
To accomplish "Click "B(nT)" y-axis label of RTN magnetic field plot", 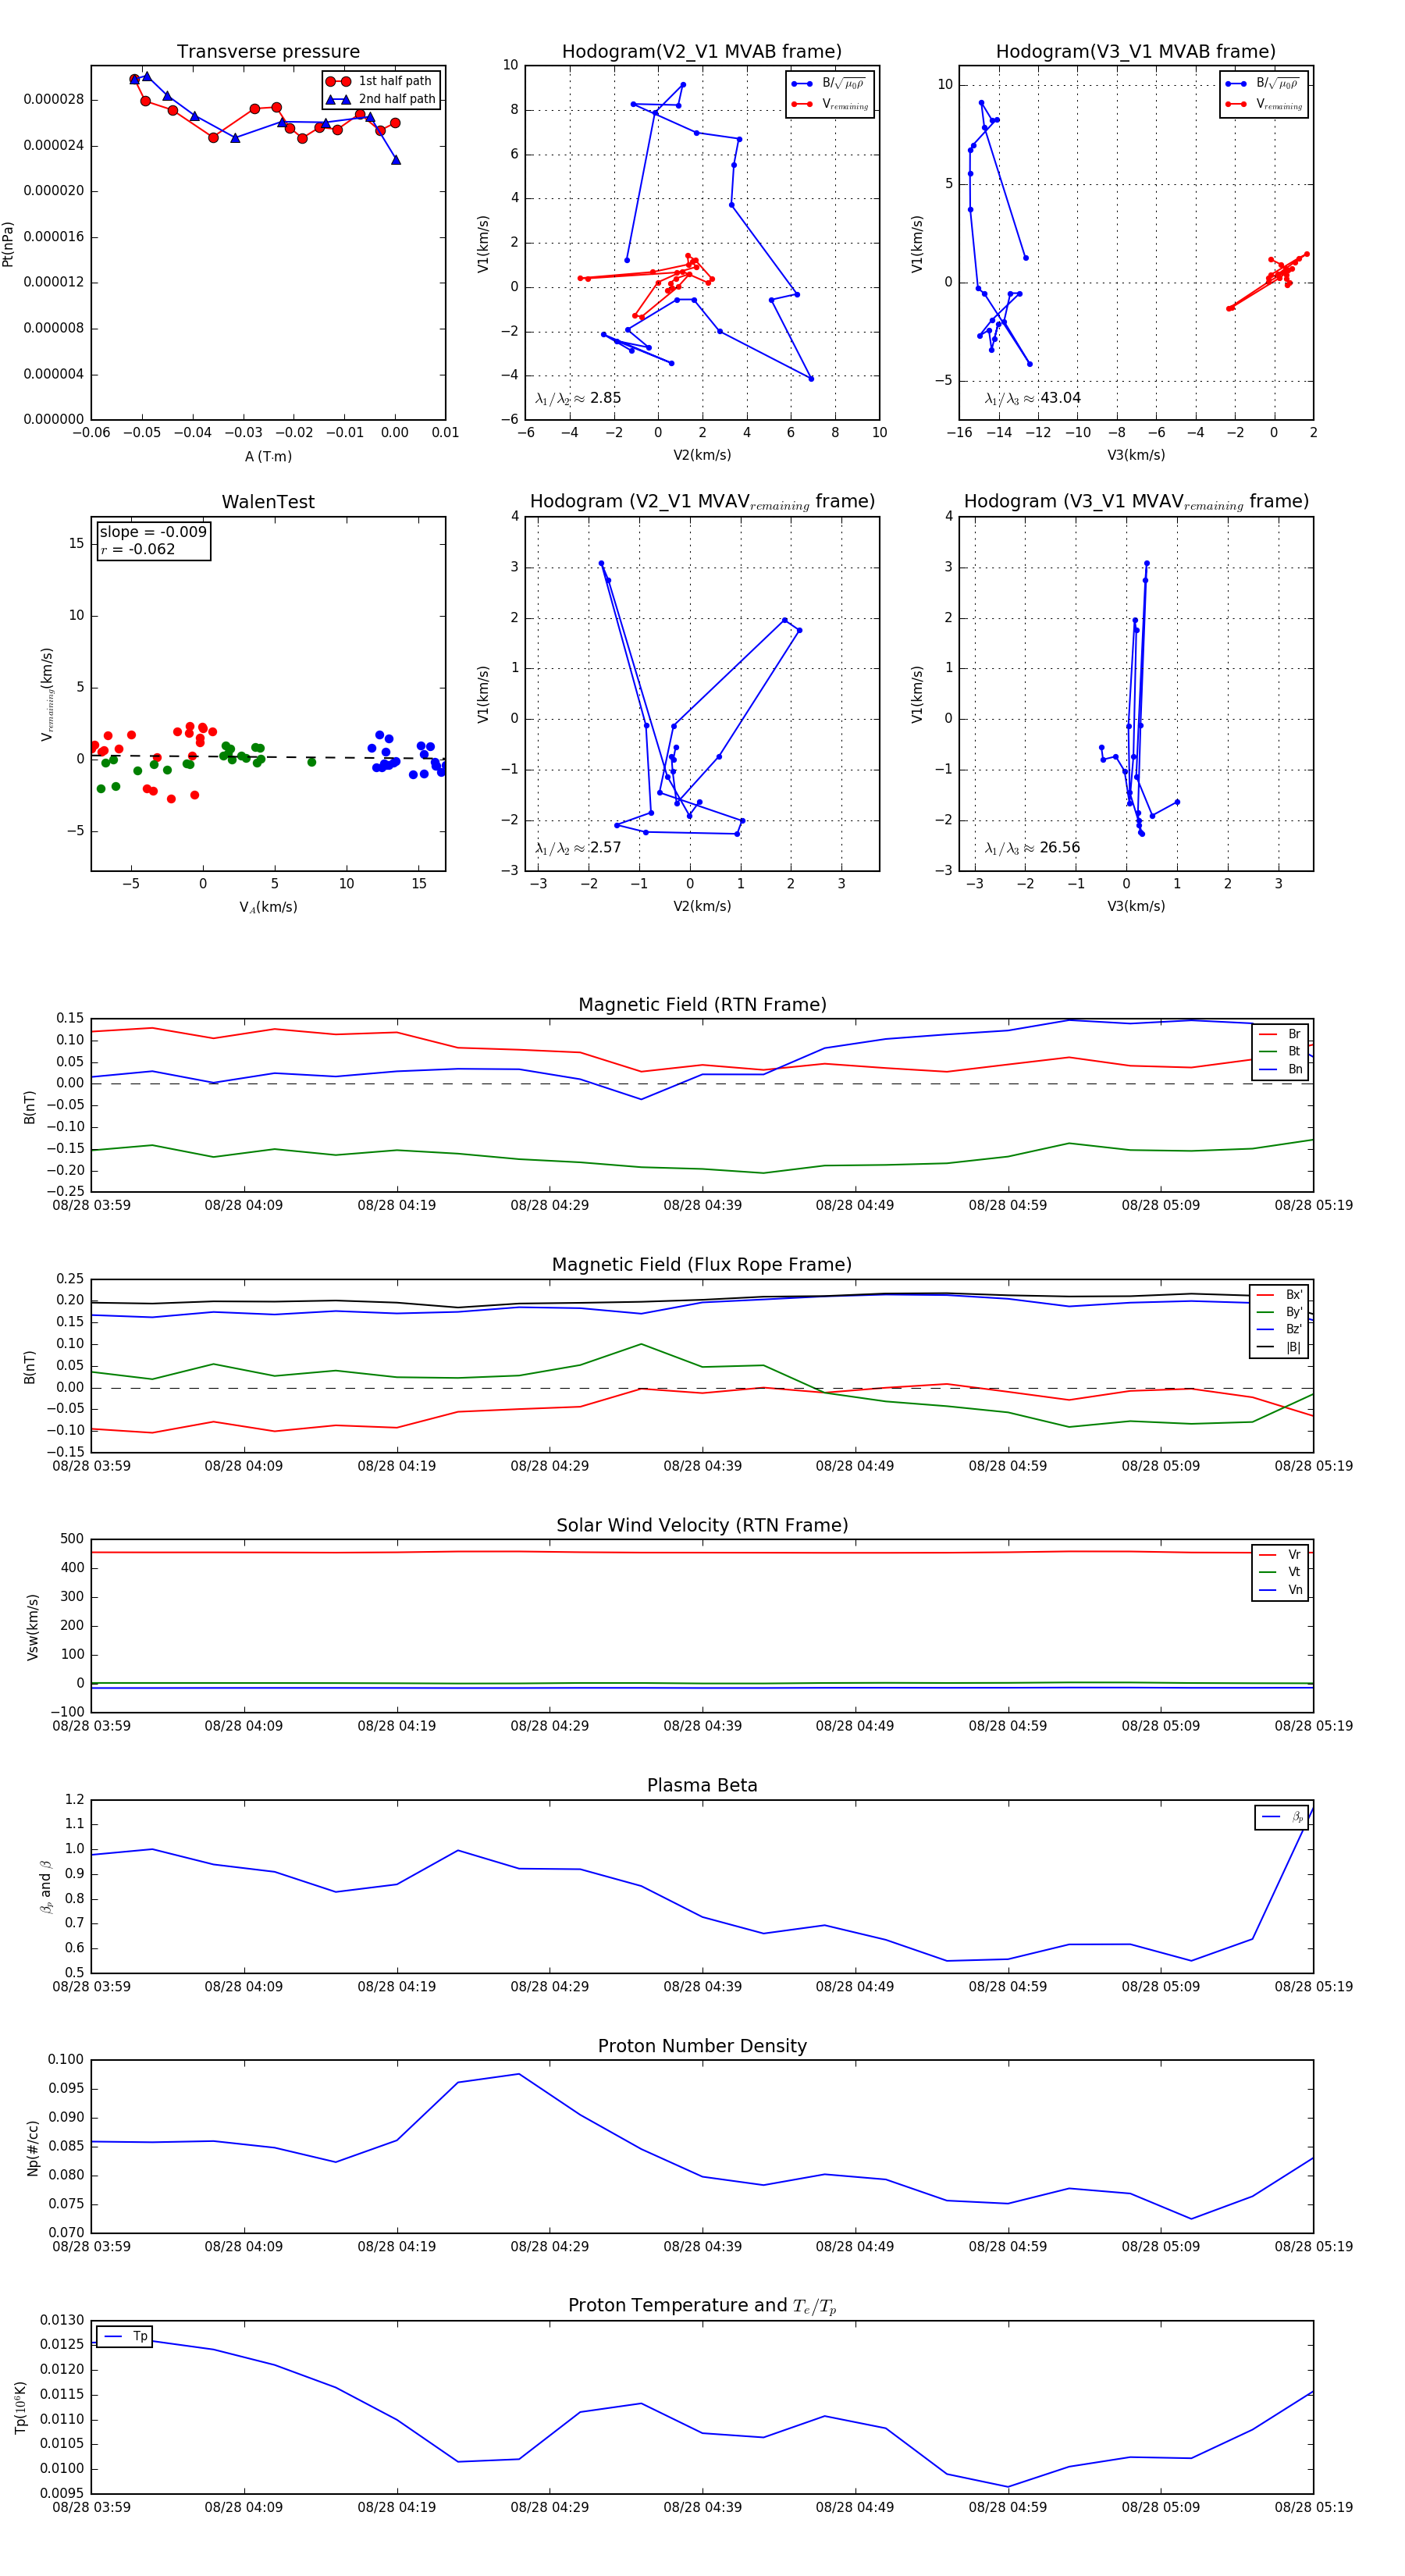I will click(30, 1106).
